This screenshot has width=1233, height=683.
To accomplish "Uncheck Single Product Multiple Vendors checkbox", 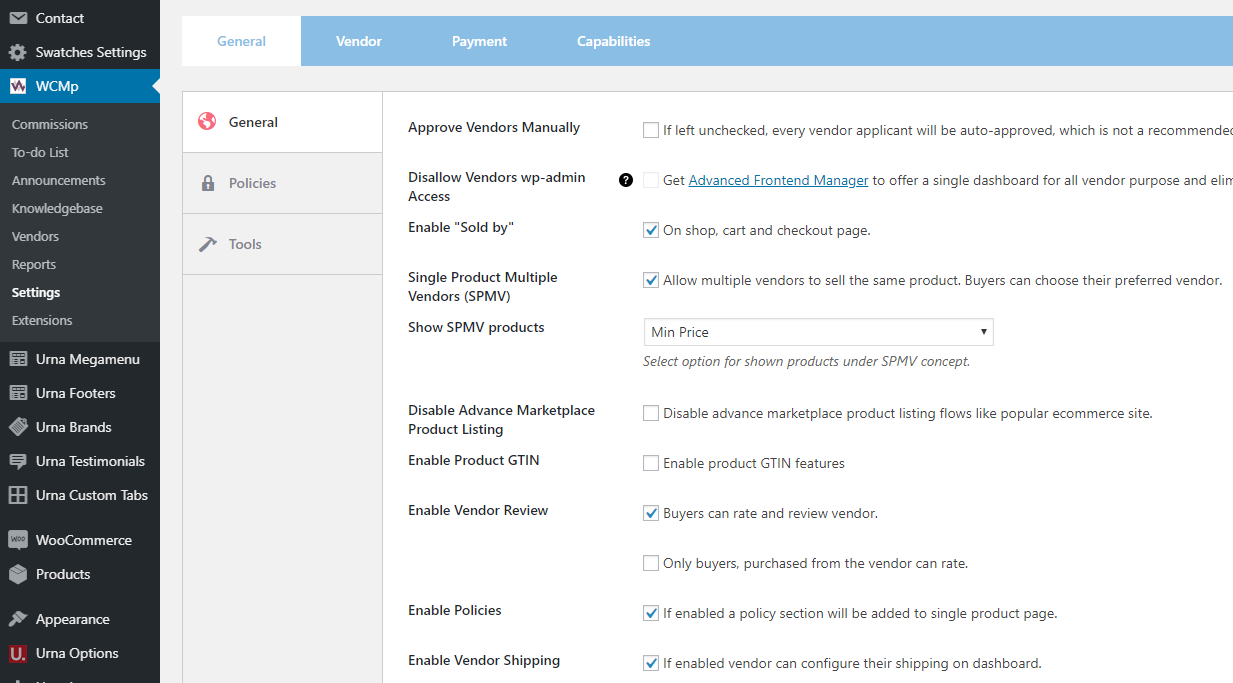I will click(651, 280).
